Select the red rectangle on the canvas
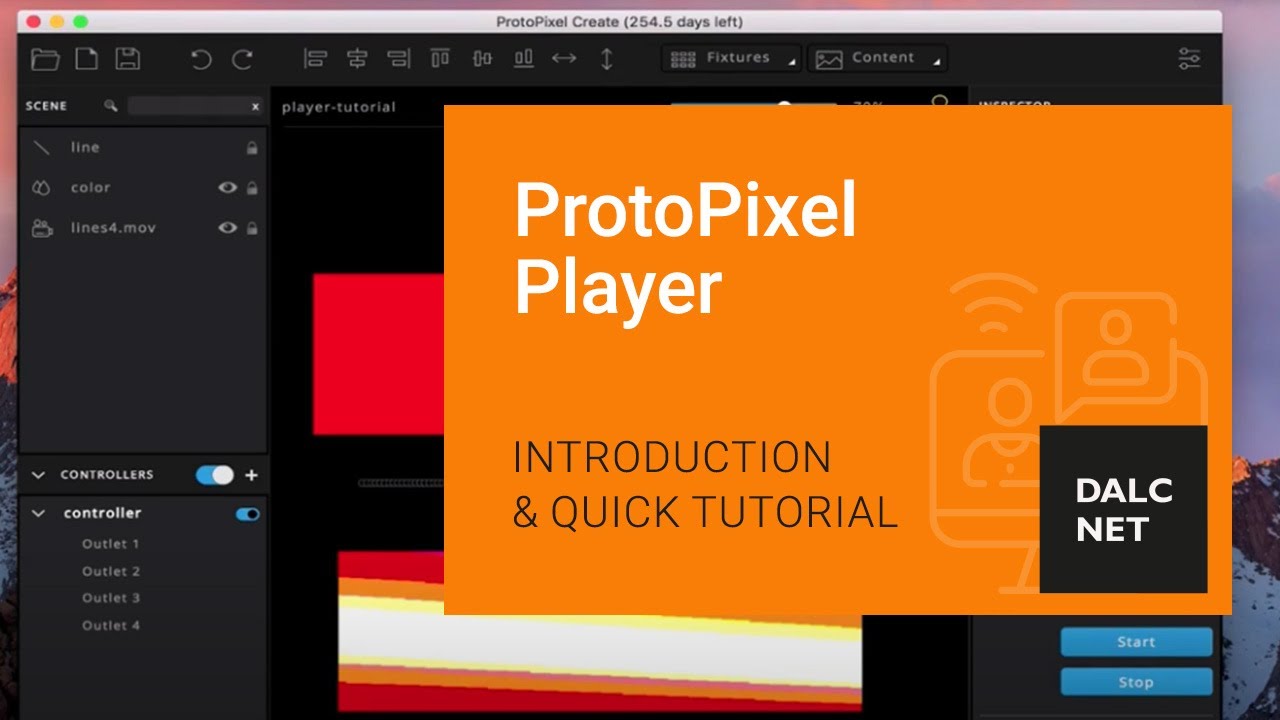Viewport: 1280px width, 720px height. [378, 354]
